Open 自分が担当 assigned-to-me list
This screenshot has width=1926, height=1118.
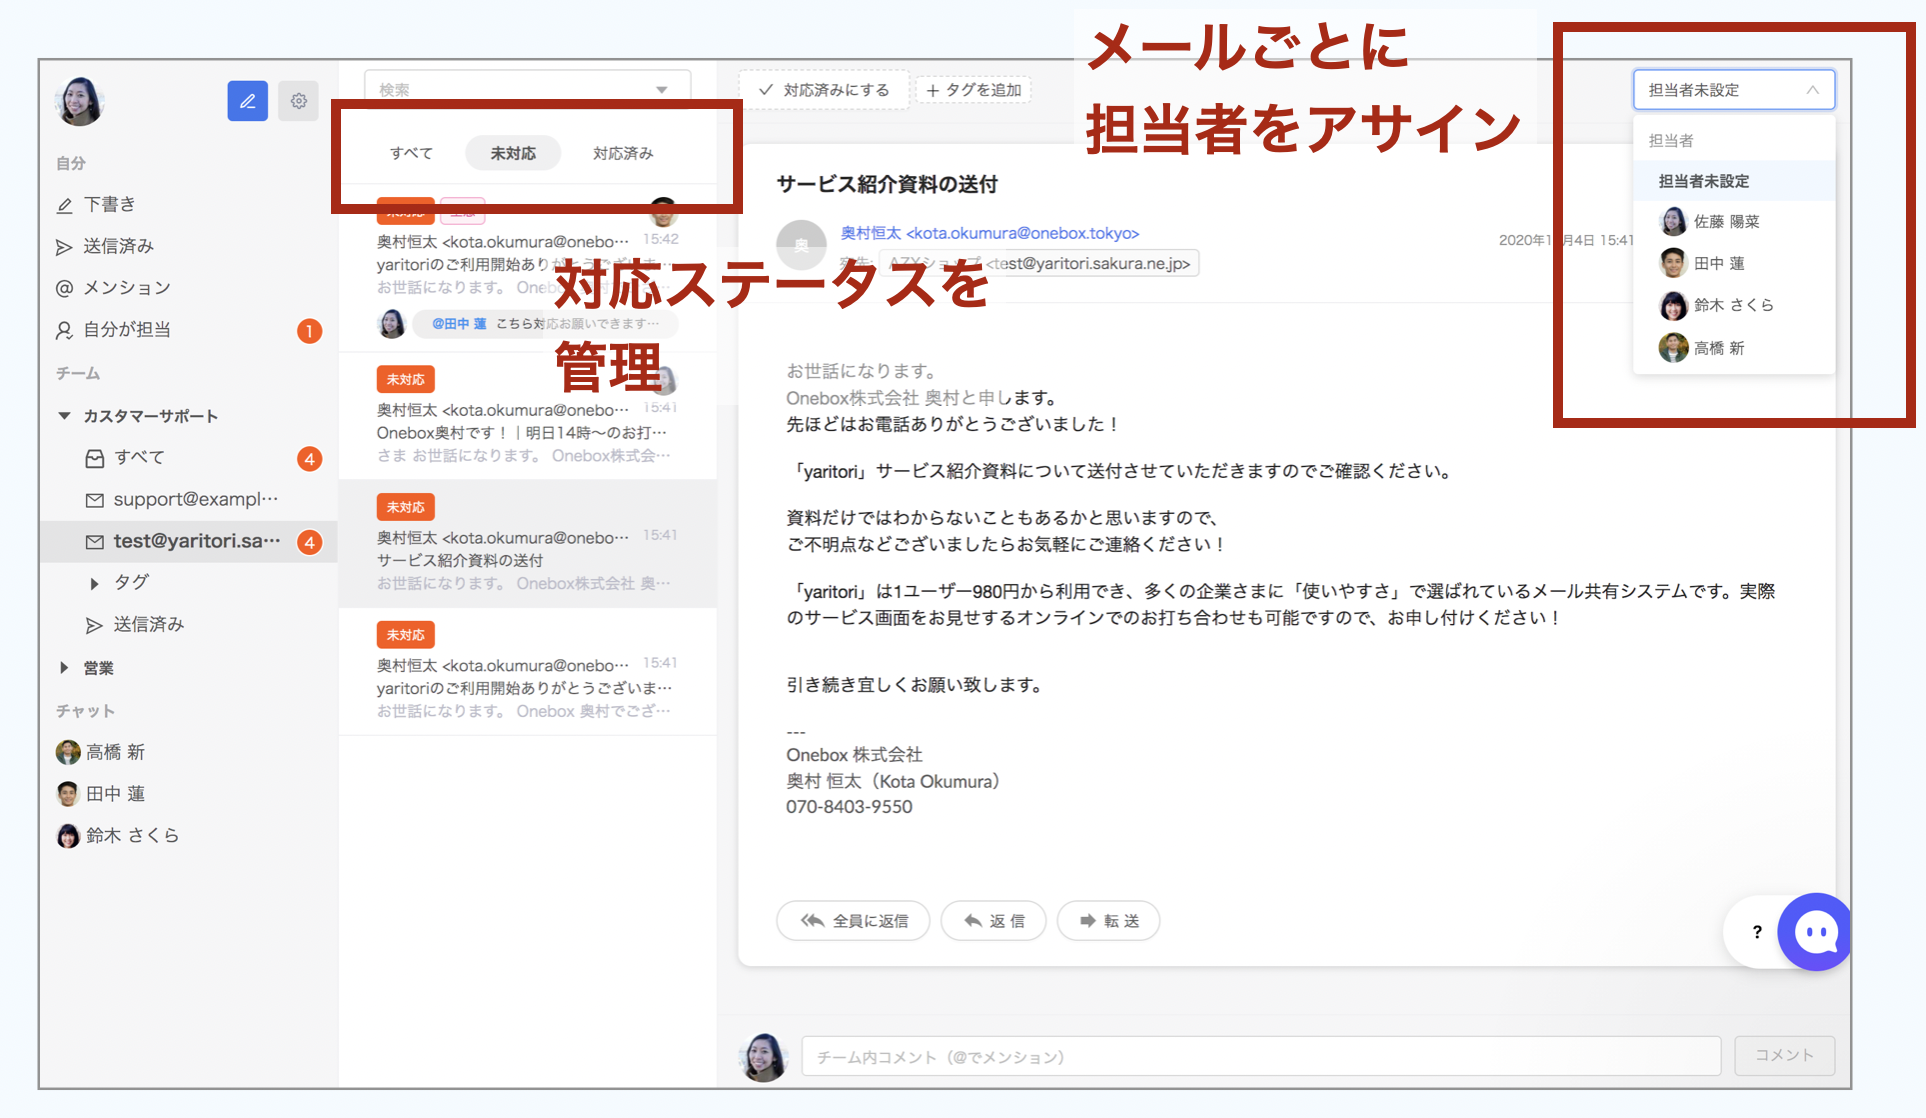tap(126, 330)
